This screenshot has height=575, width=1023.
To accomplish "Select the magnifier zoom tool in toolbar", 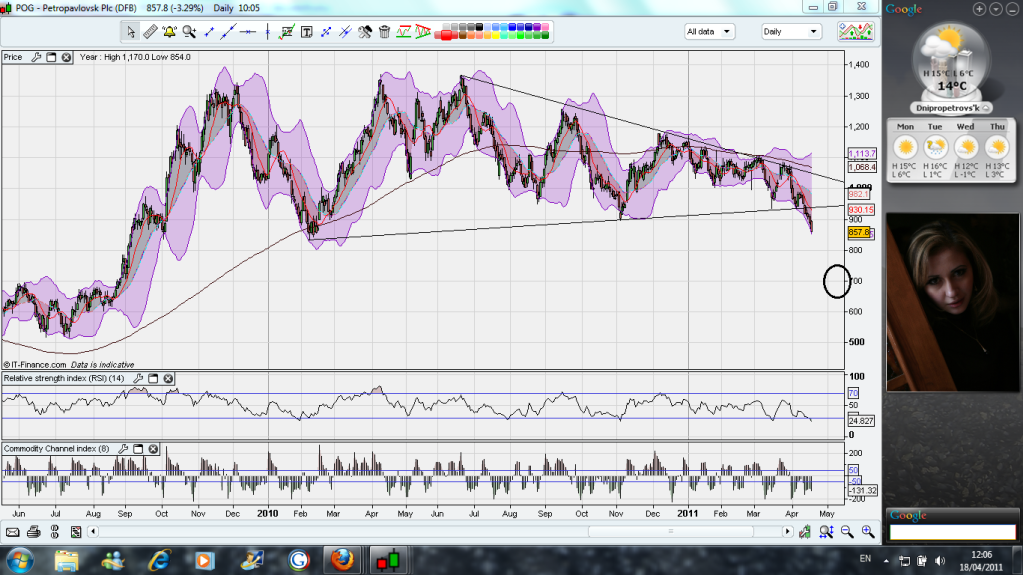I will point(189,32).
